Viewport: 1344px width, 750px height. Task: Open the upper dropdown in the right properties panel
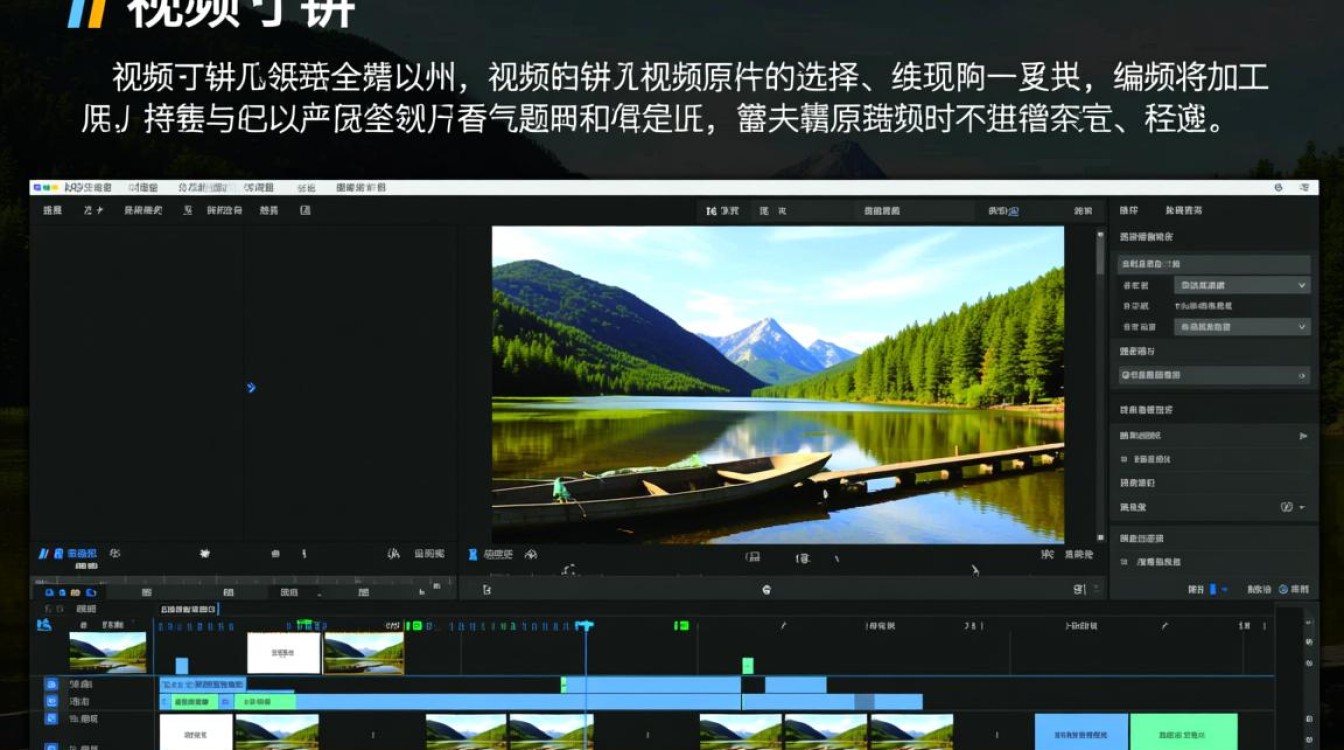1242,285
